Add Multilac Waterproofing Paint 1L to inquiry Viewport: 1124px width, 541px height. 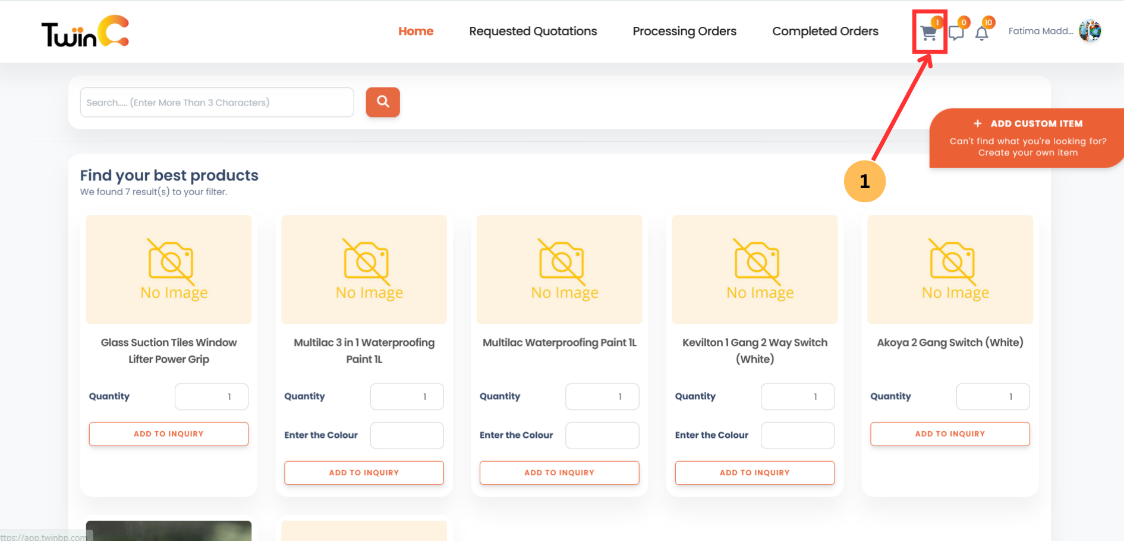pos(559,473)
